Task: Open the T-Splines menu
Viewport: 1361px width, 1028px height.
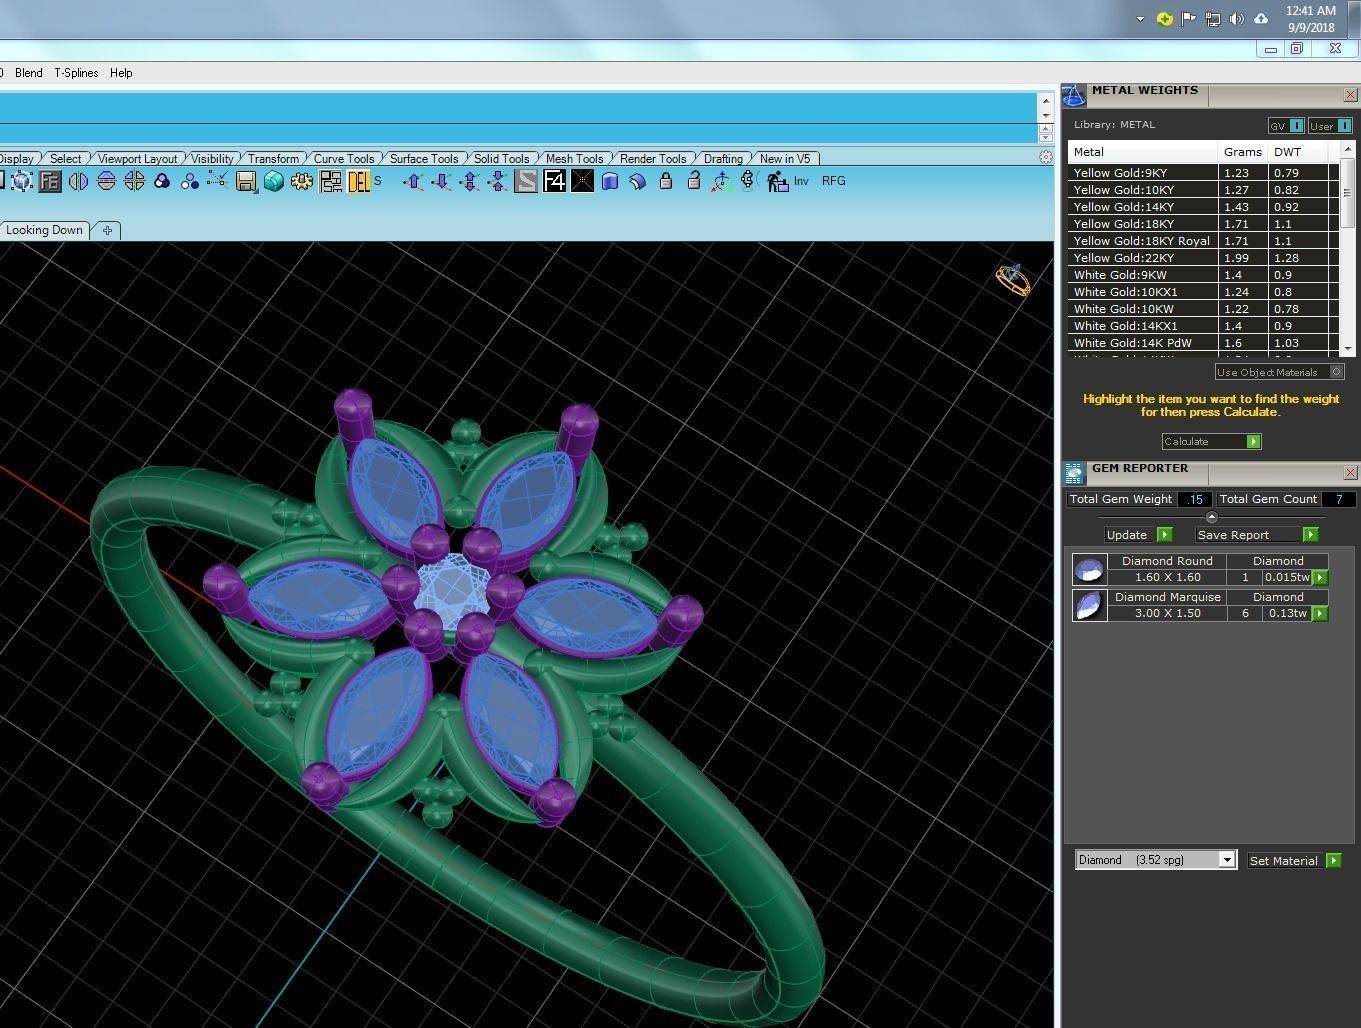Action: pyautogui.click(x=76, y=73)
